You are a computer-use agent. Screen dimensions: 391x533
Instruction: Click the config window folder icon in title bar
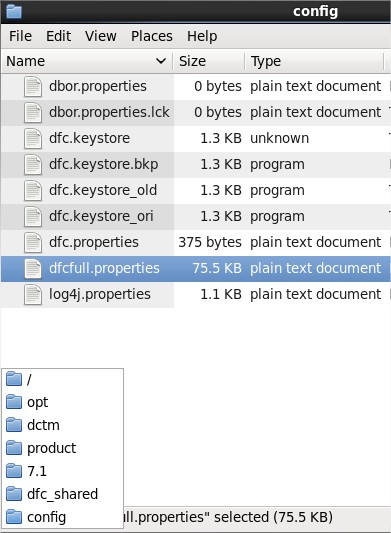[x=14, y=11]
